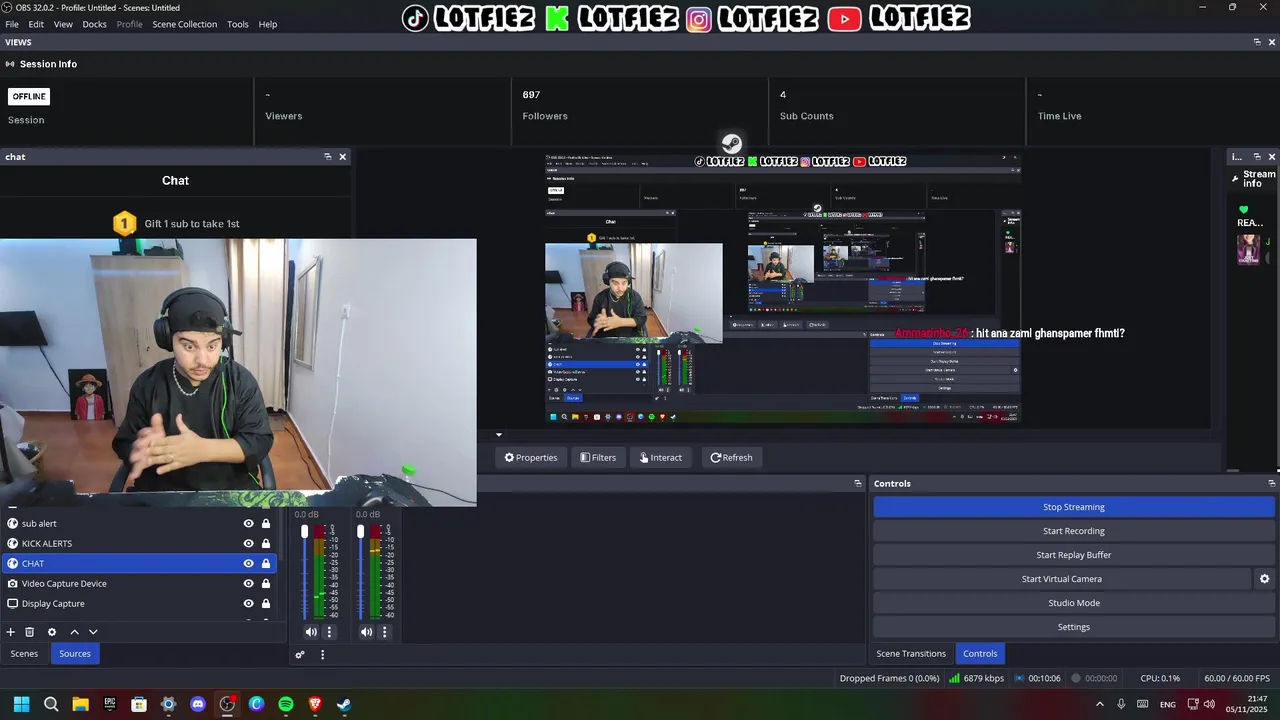
Task: Click the browser source icon of sub alert
Action: [13, 524]
